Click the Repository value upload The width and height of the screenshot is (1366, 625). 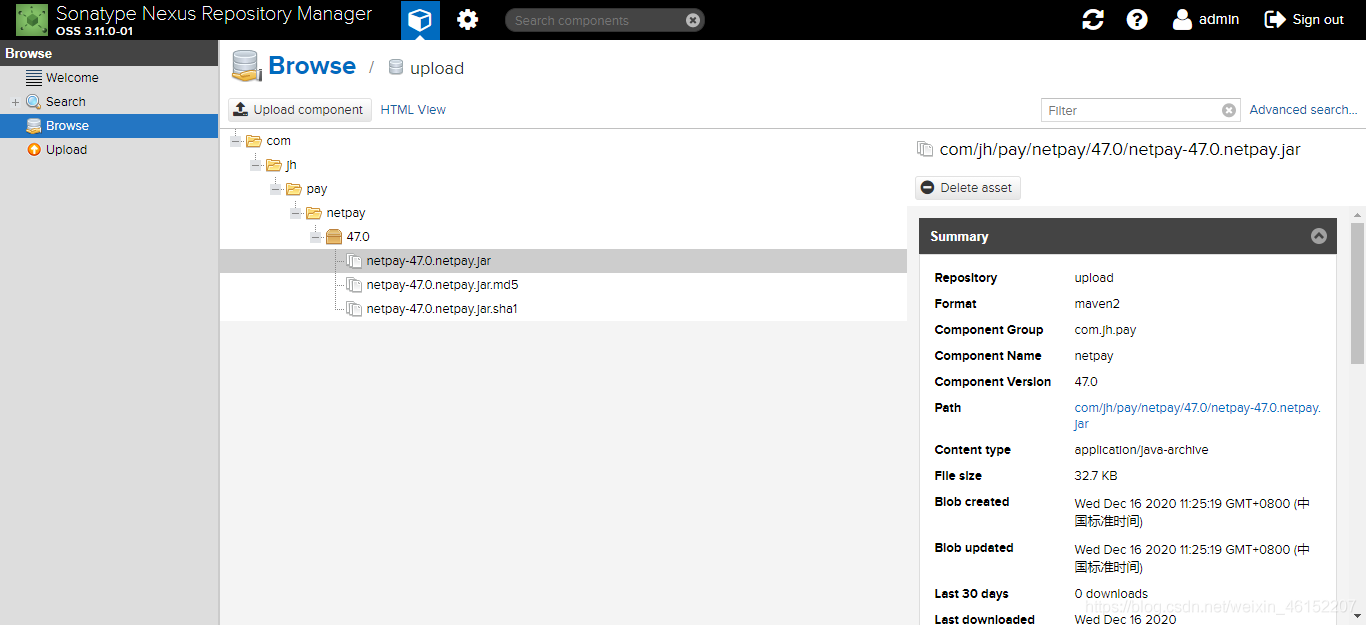pos(1094,278)
